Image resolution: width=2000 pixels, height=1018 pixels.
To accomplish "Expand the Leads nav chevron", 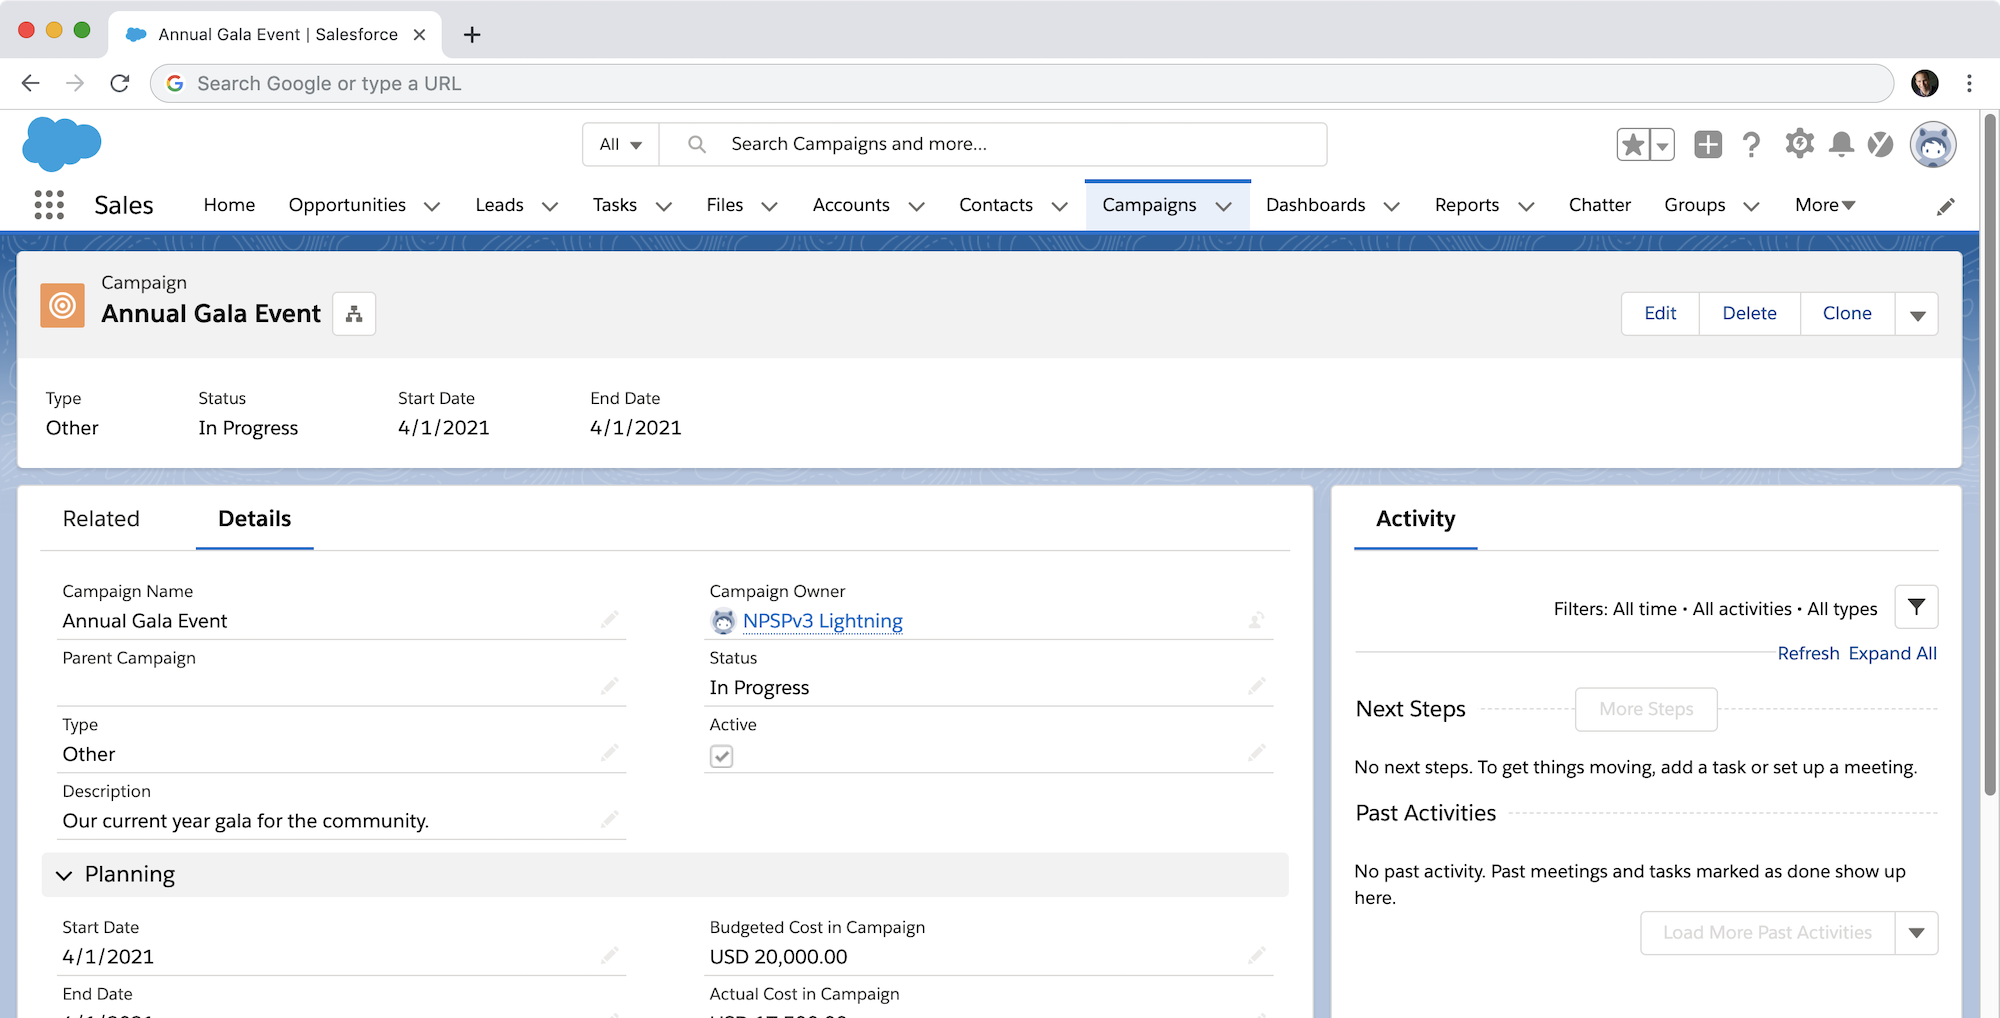I will click(549, 206).
